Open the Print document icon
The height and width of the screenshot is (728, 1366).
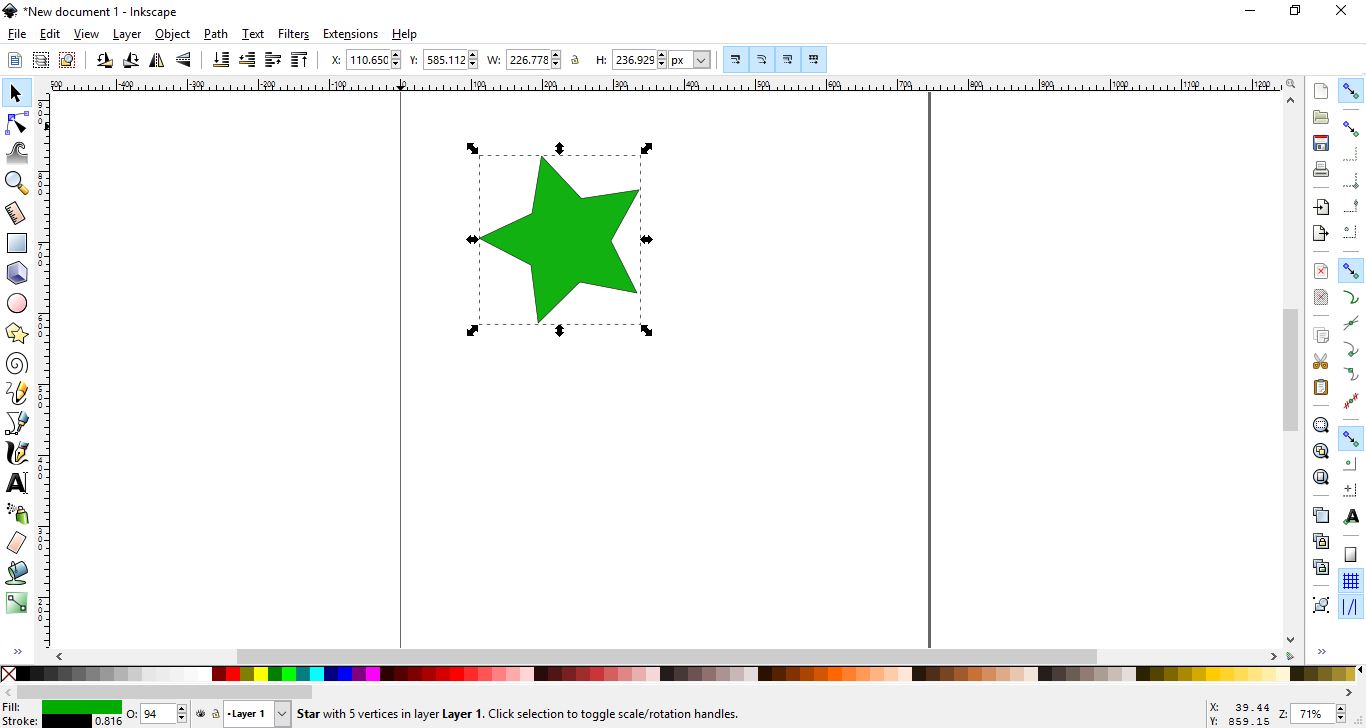1321,169
